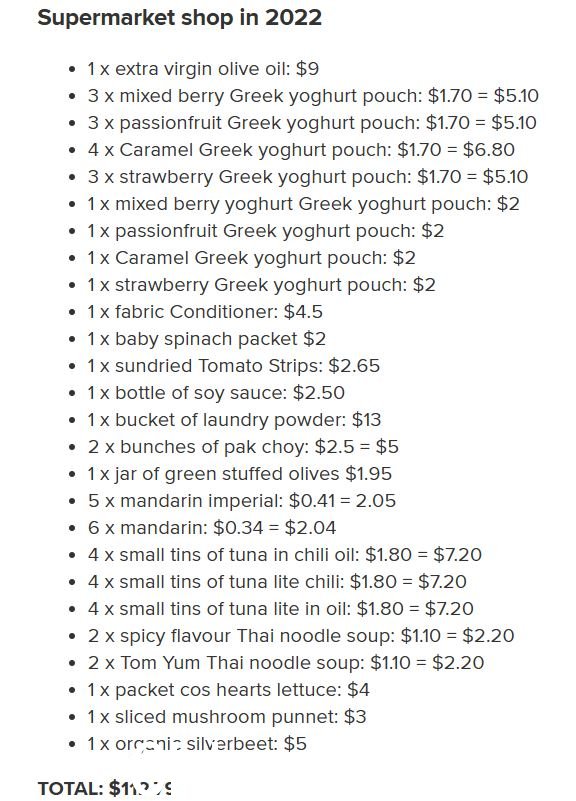The height and width of the screenshot is (801, 576).
Task: Click the packet cos hearts lettuce item
Action: tap(228, 691)
